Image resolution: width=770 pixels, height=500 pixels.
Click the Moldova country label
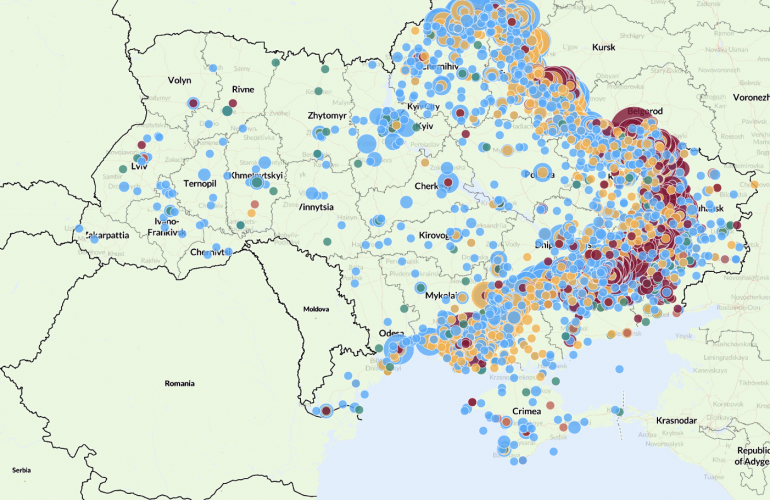[317, 309]
